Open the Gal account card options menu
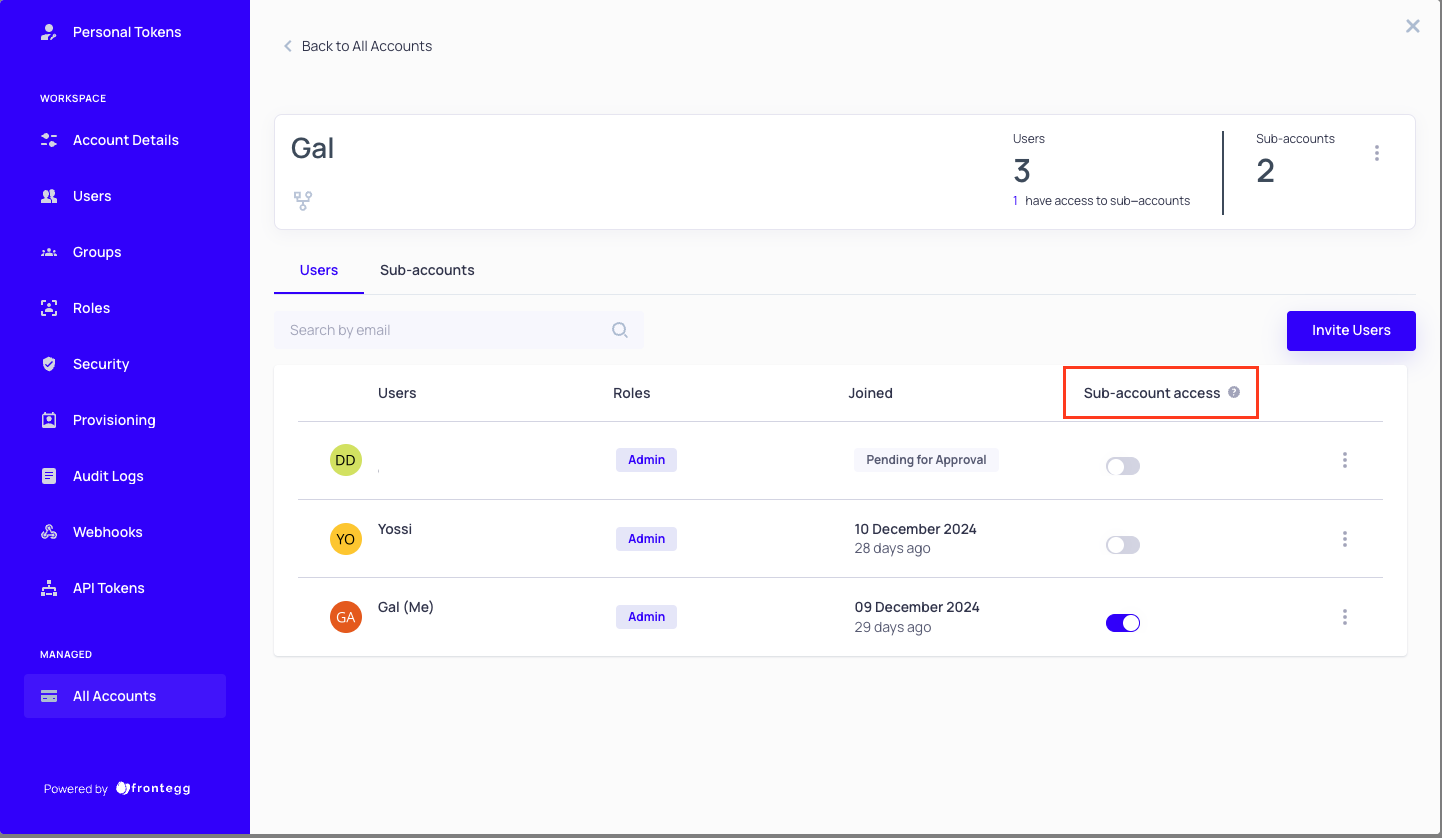1442x838 pixels. pos(1377,153)
